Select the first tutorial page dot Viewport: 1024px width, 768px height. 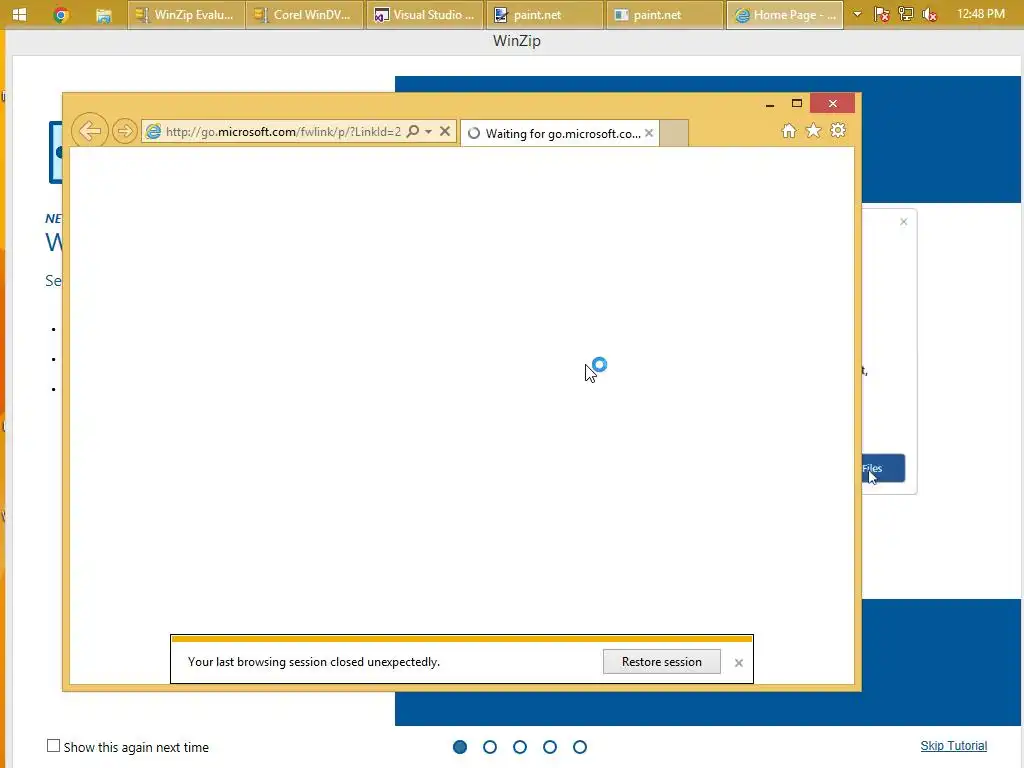click(x=460, y=746)
